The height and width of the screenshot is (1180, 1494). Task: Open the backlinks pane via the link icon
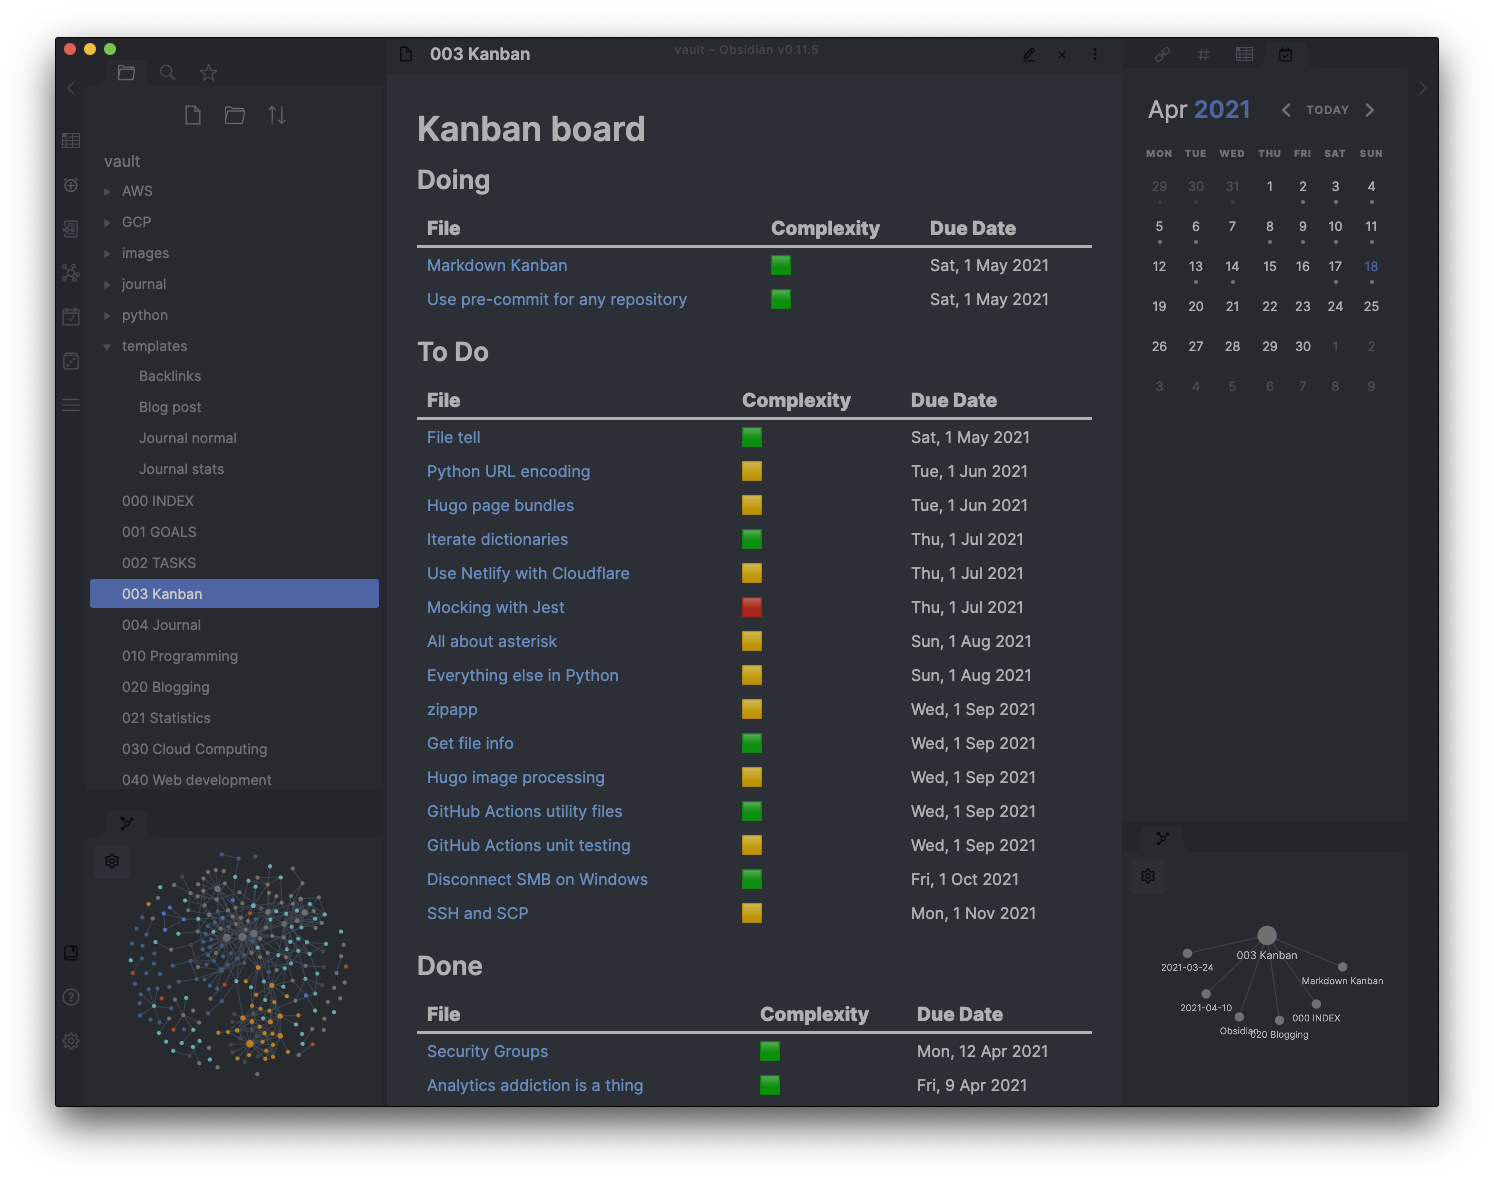coord(1162,54)
